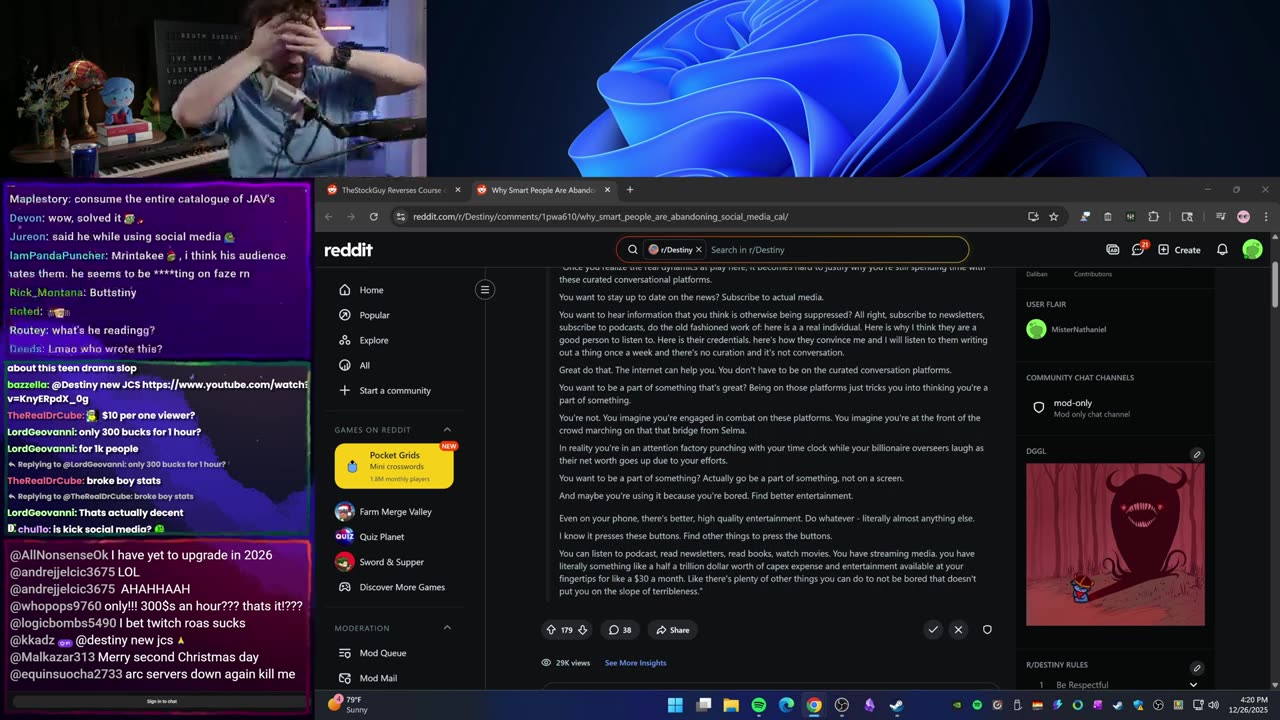Image resolution: width=1280 pixels, height=720 pixels.
Task: Open the mod-only chat channel
Action: coord(1092,408)
